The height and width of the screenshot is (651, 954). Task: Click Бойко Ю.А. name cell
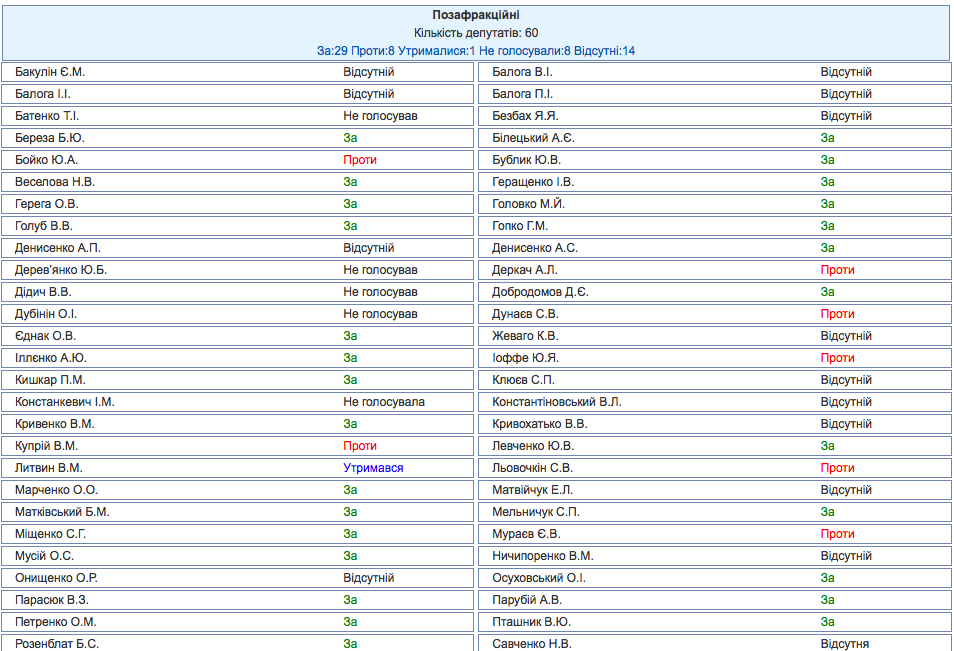point(46,160)
